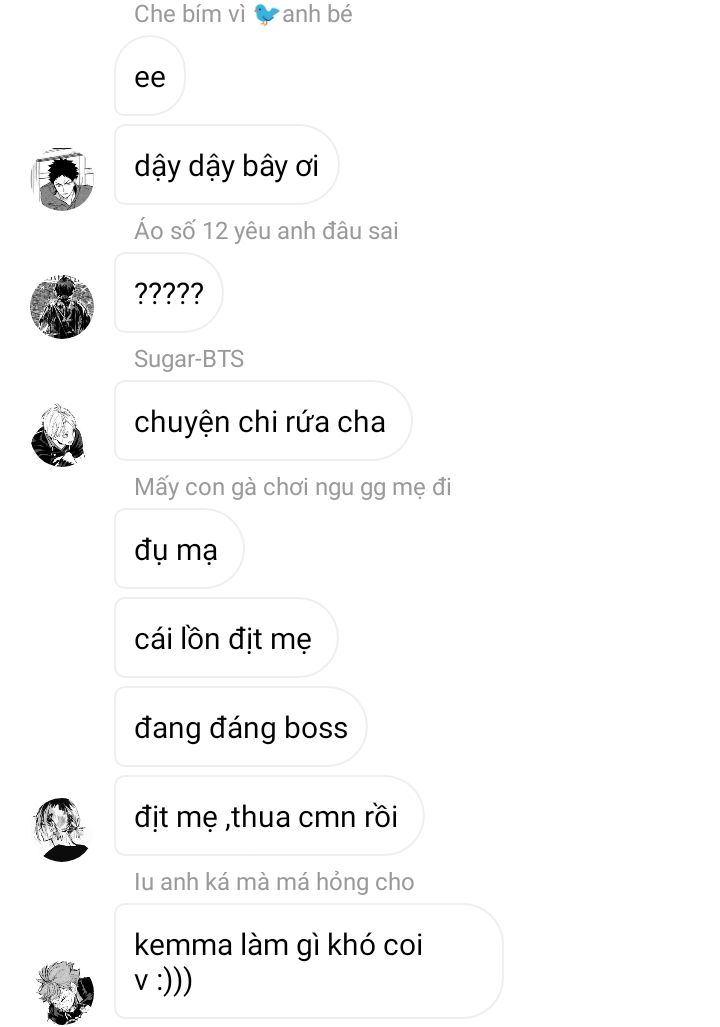Tap sender 'Mấy con gà chơi ngu gg mẹ đi'
Screen dimensions: 720x1027
[293, 487]
